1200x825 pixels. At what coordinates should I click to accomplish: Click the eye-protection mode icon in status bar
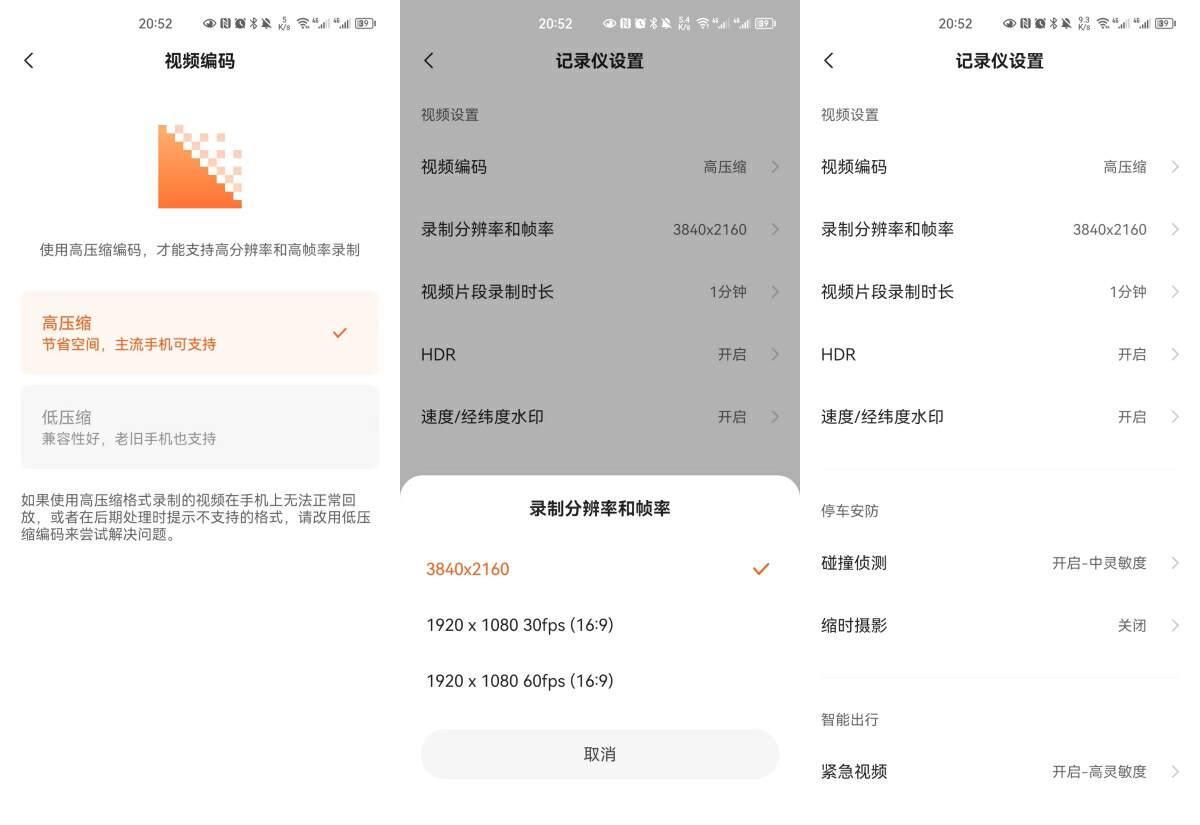coord(208,23)
